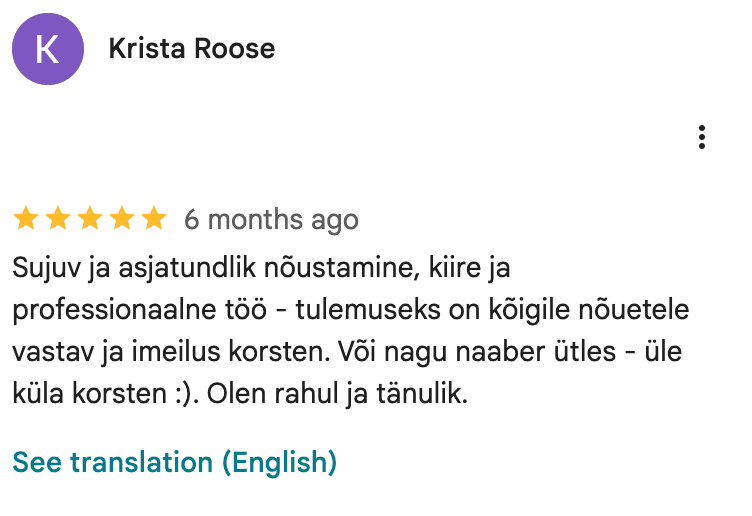Select the third rating star
The width and height of the screenshot is (752, 516).
(90, 219)
